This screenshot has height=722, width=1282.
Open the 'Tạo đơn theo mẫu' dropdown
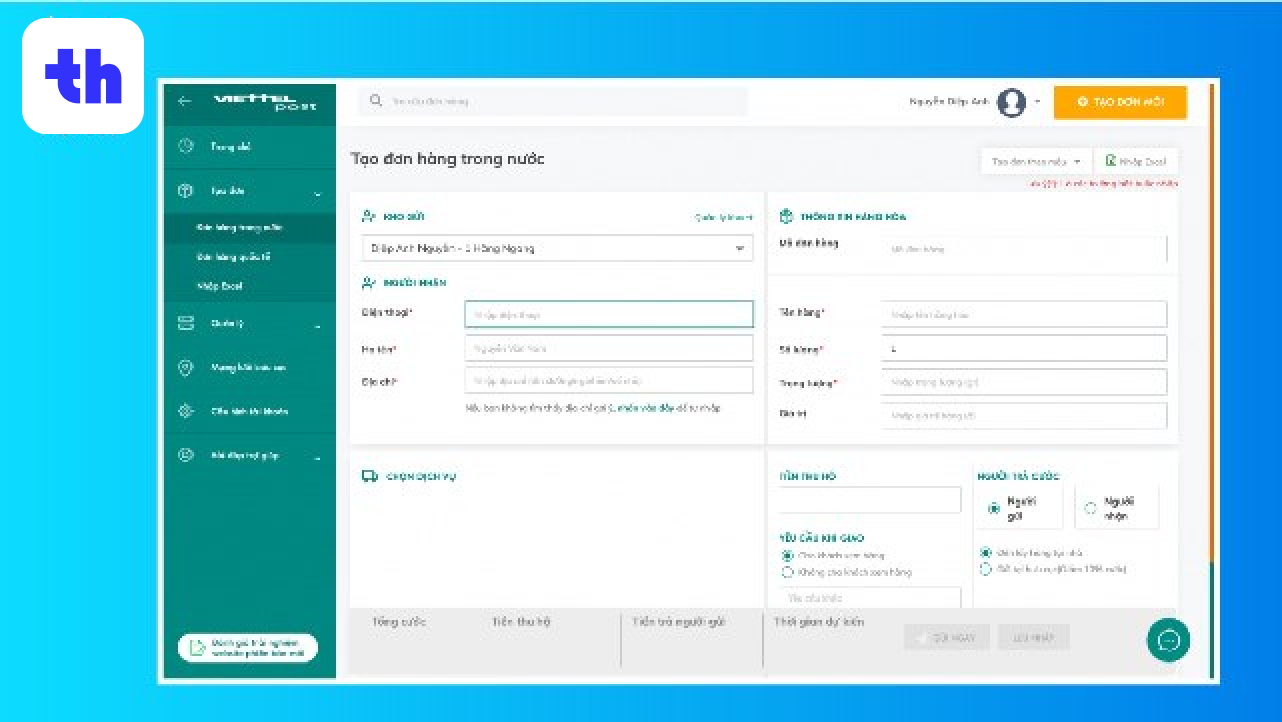(1035, 161)
